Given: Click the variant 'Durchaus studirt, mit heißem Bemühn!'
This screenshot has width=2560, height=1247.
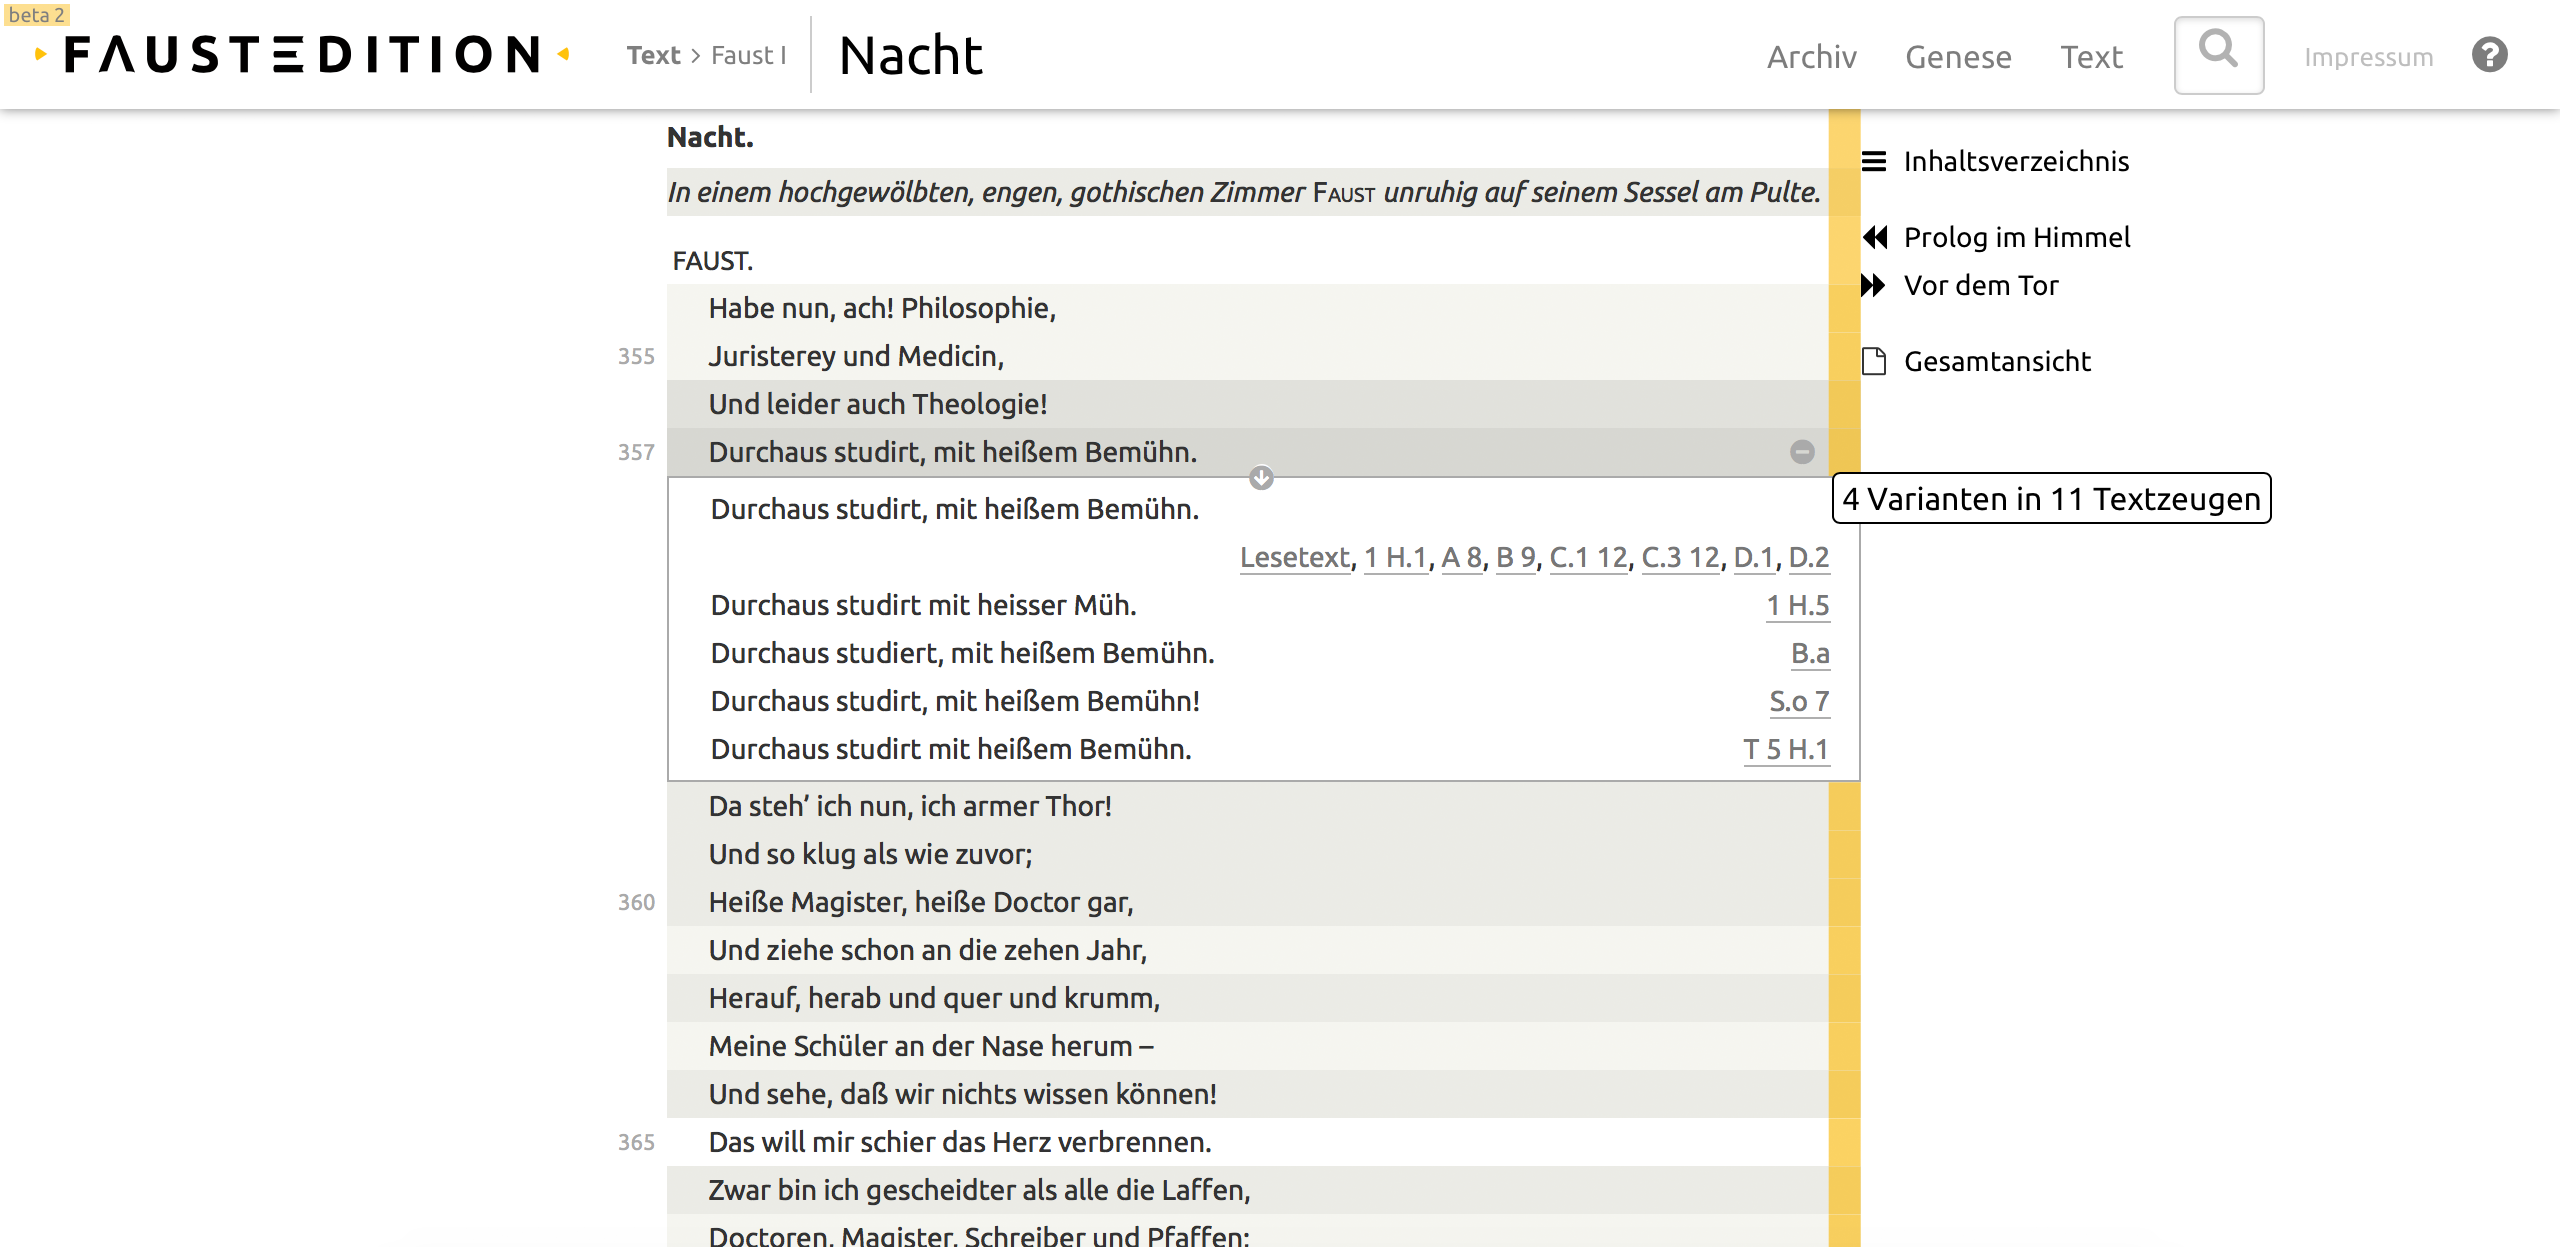Looking at the screenshot, I should click(x=955, y=701).
